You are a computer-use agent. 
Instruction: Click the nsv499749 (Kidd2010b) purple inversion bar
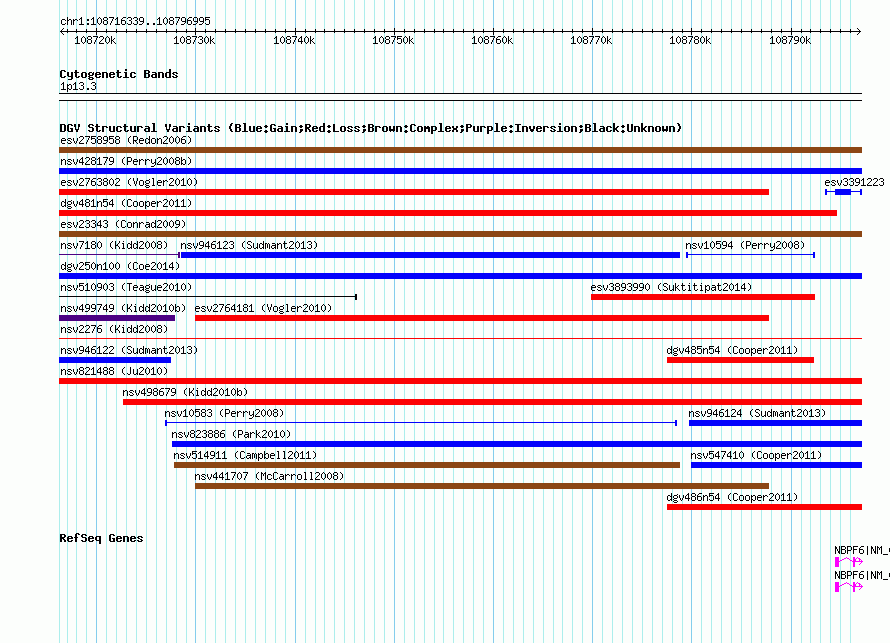[117, 318]
